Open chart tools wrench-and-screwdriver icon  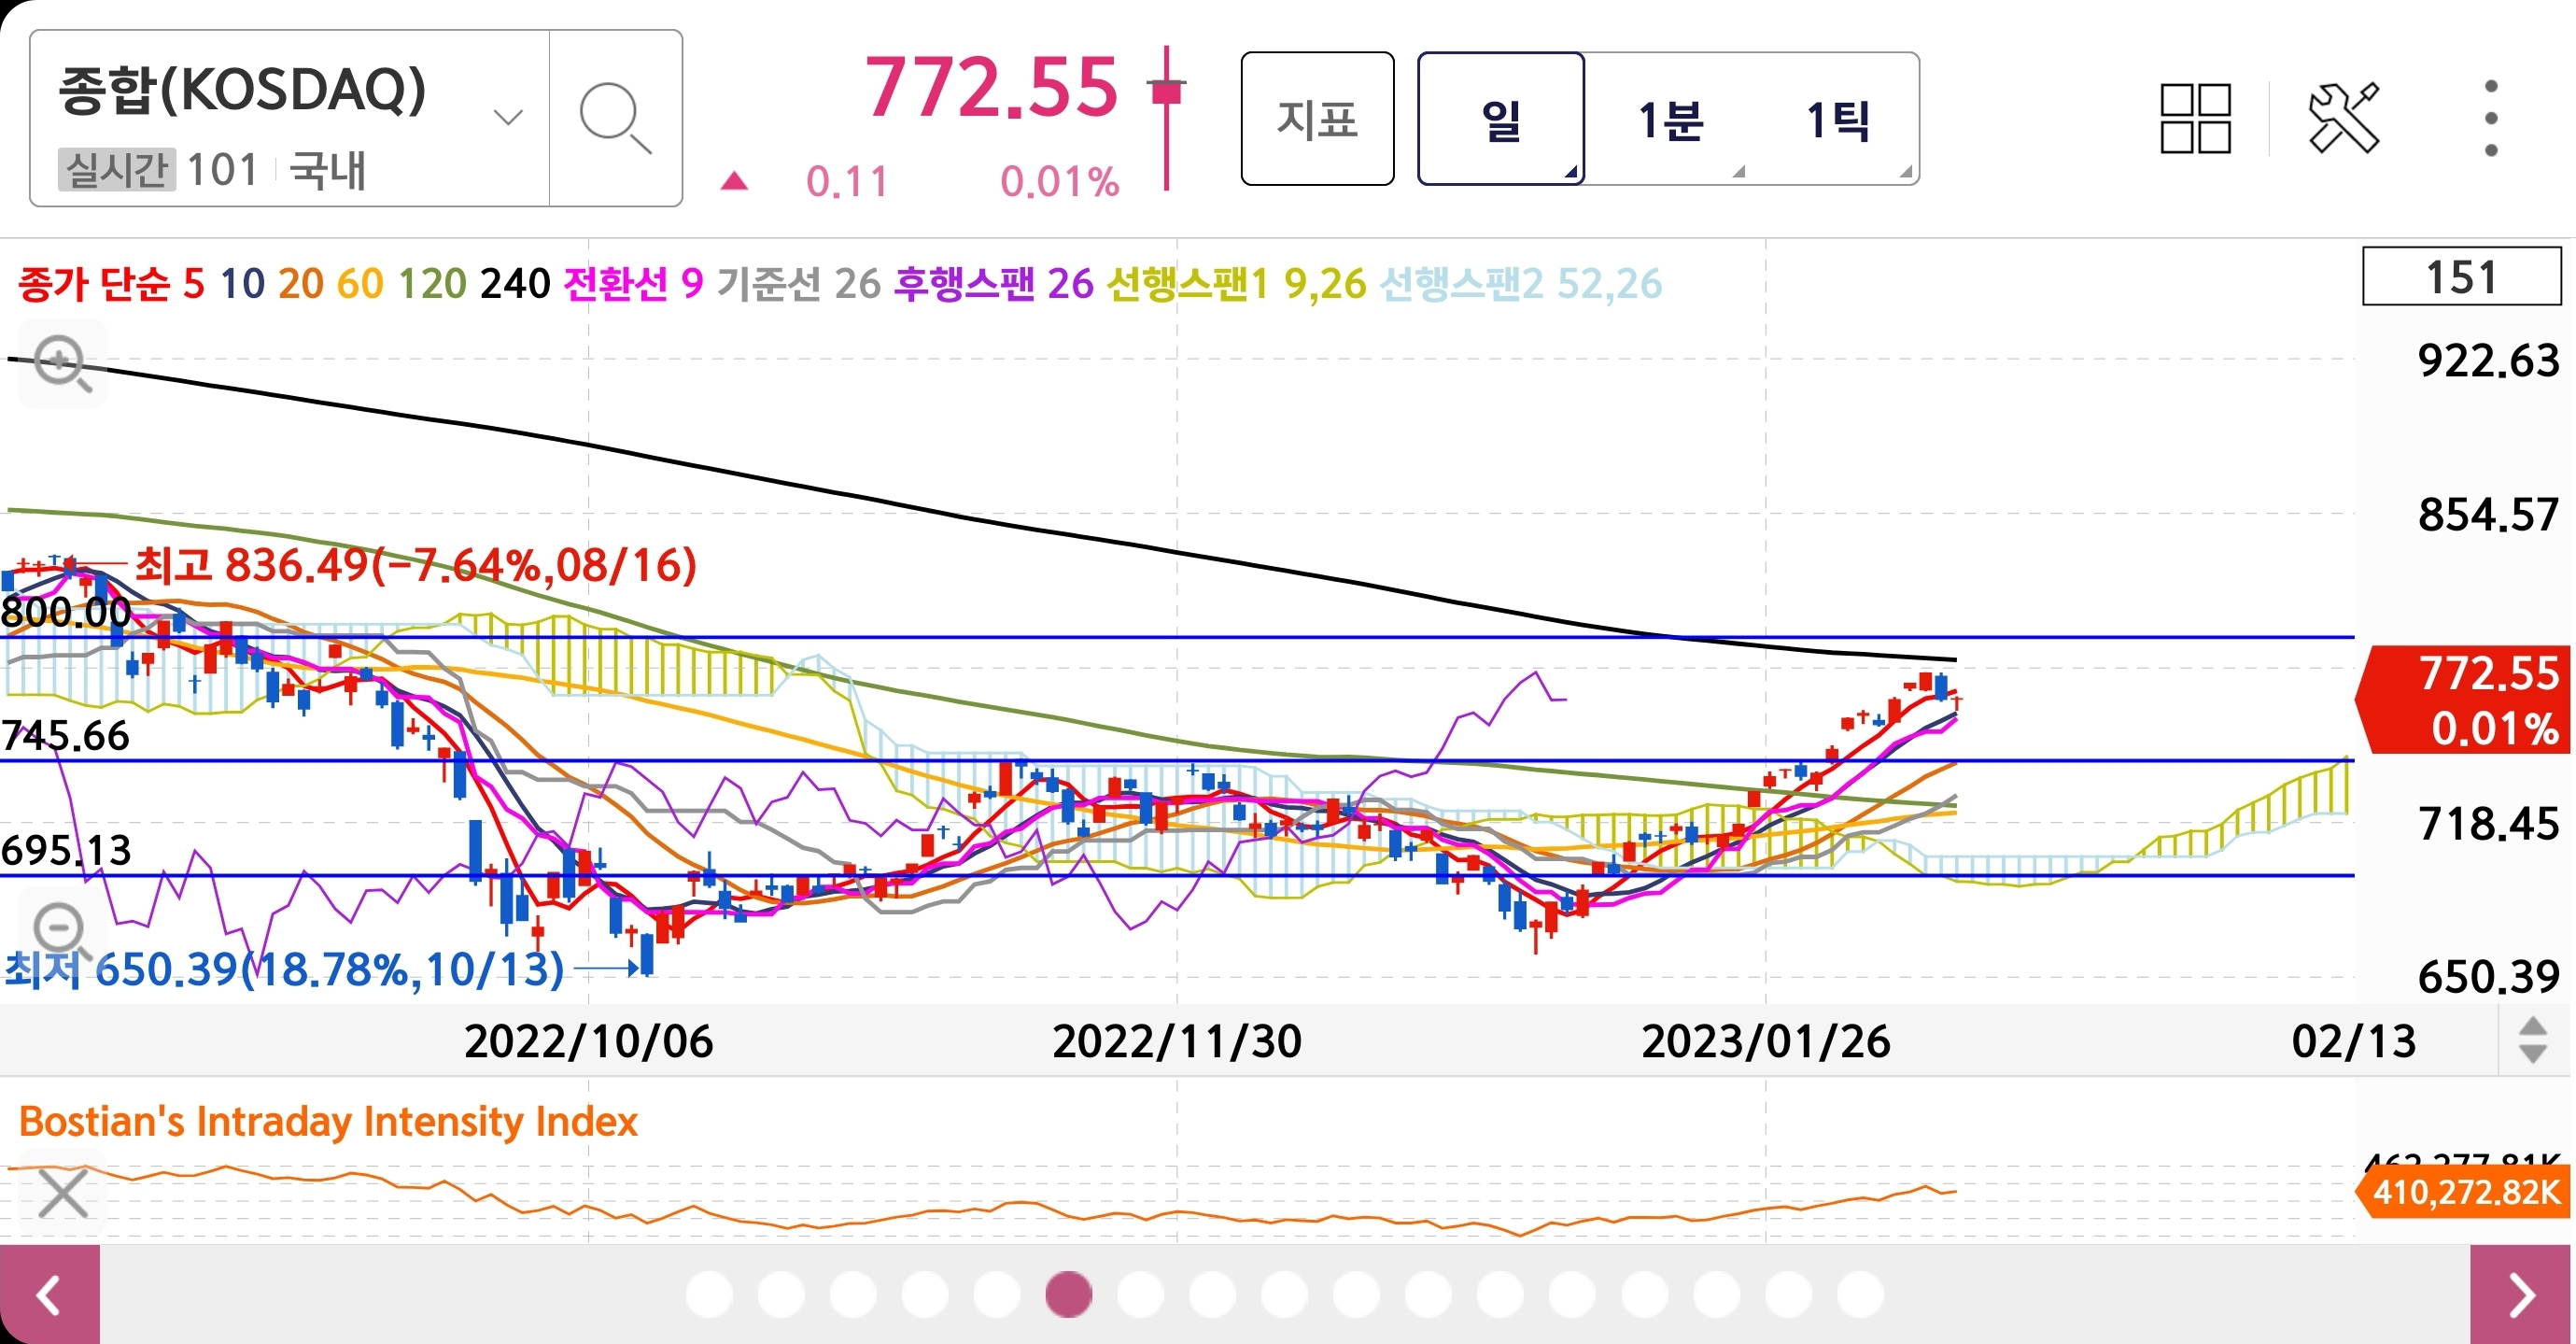2343,118
